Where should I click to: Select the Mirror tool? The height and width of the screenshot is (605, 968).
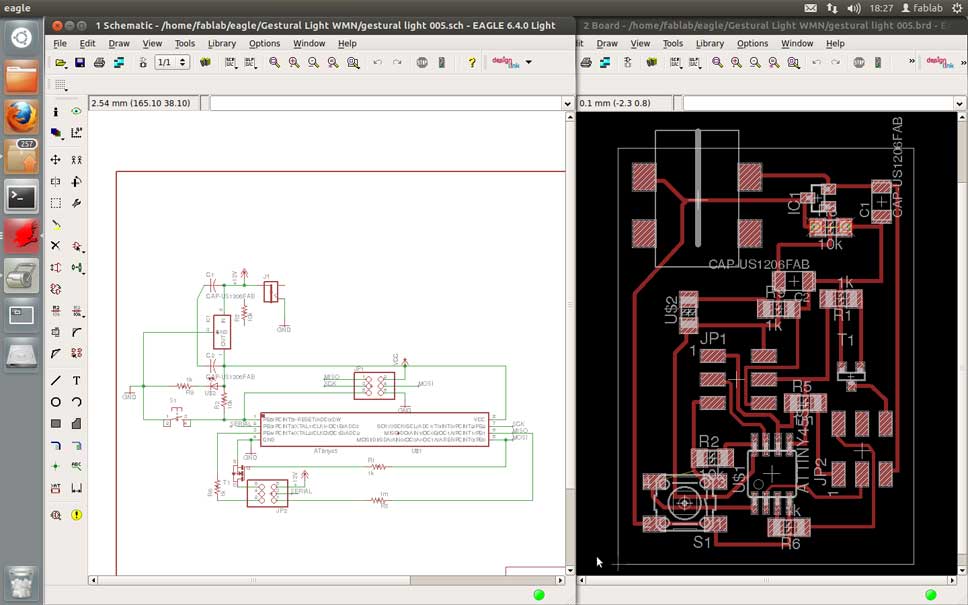[56, 182]
